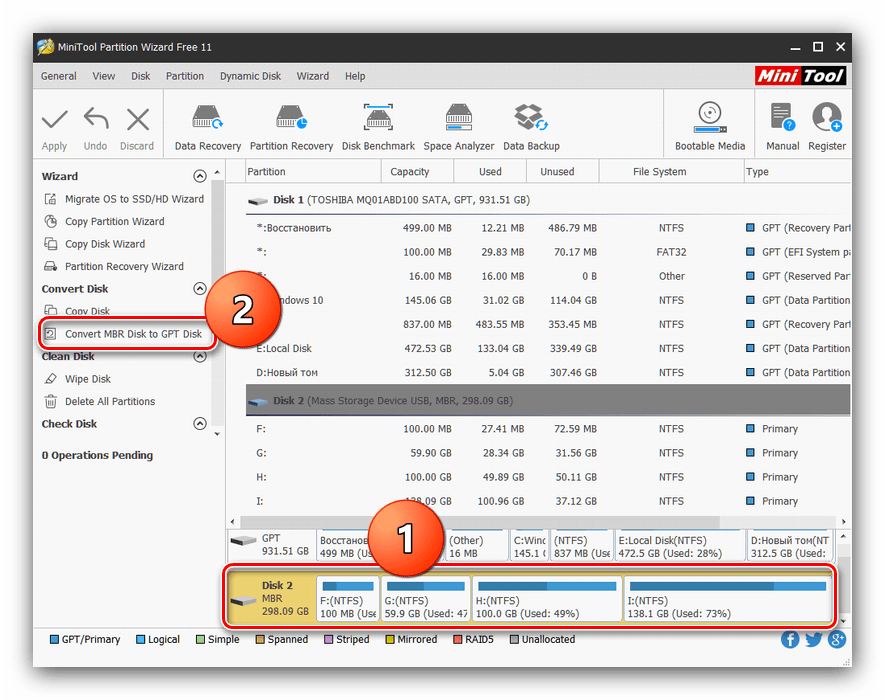Open the Dynamic Disk menu
Image resolution: width=885 pixels, height=700 pixels.
(250, 76)
